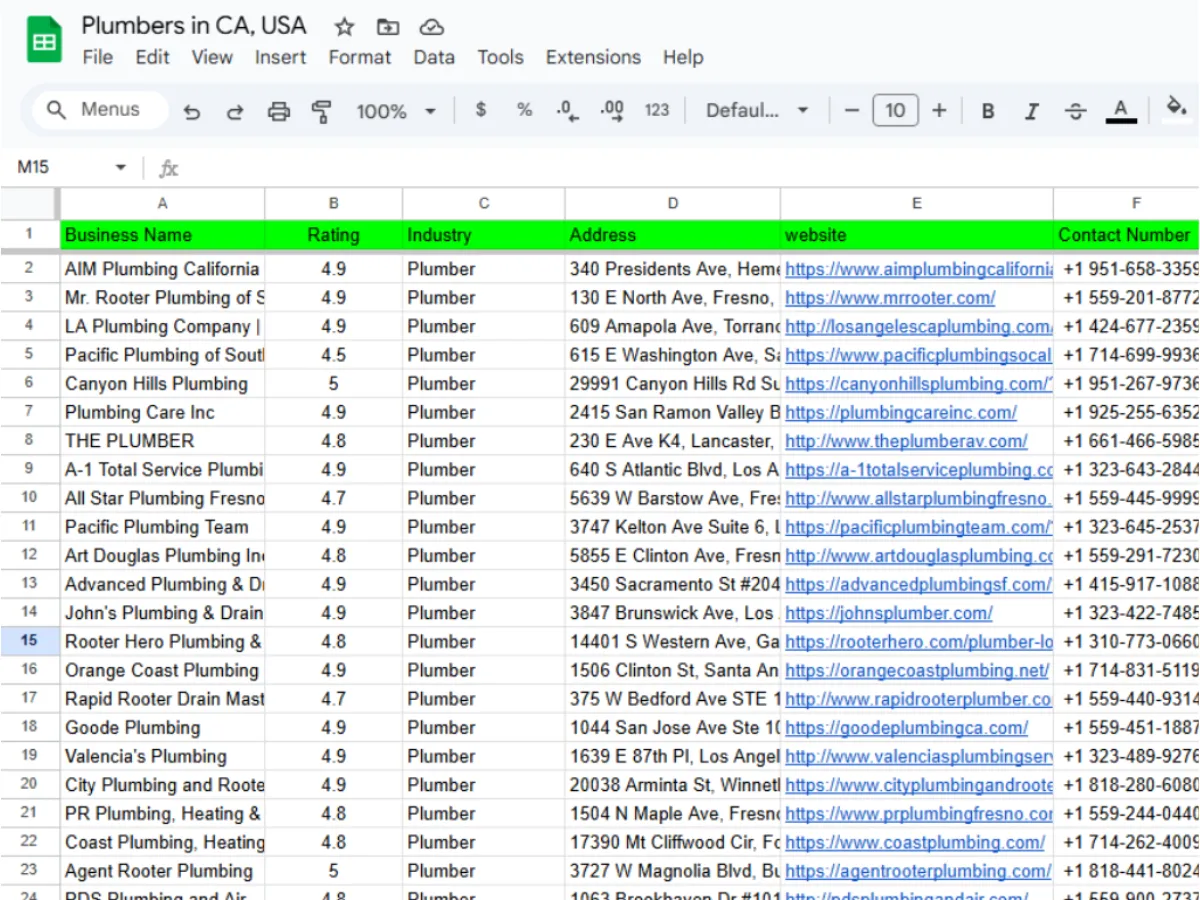Open the Tools menu
This screenshot has width=1200, height=900.
(500, 57)
